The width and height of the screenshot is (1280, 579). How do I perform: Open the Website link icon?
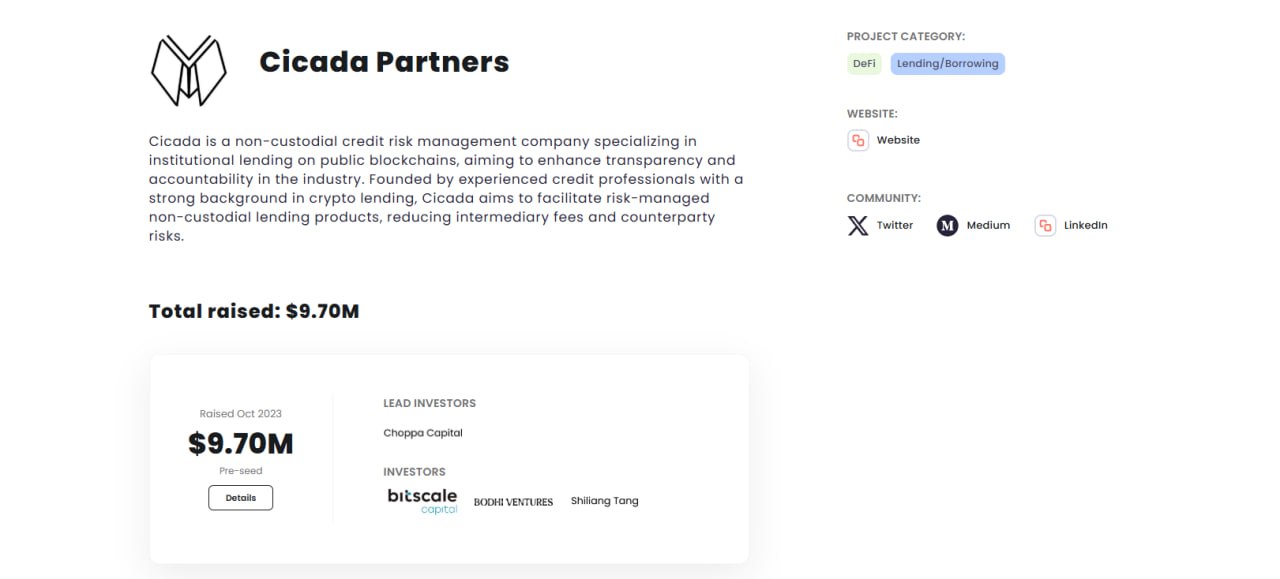click(858, 140)
